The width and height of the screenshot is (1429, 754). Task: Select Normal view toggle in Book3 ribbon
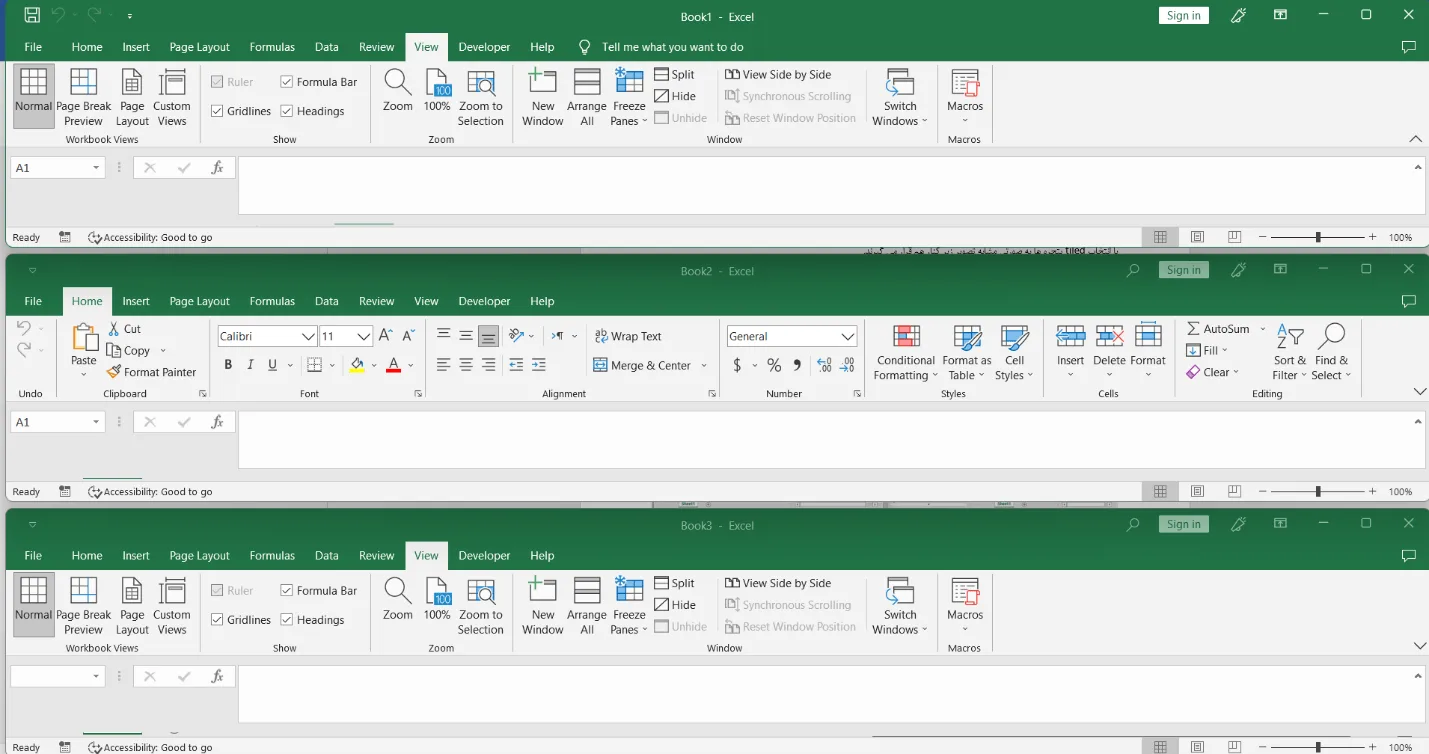pos(33,606)
